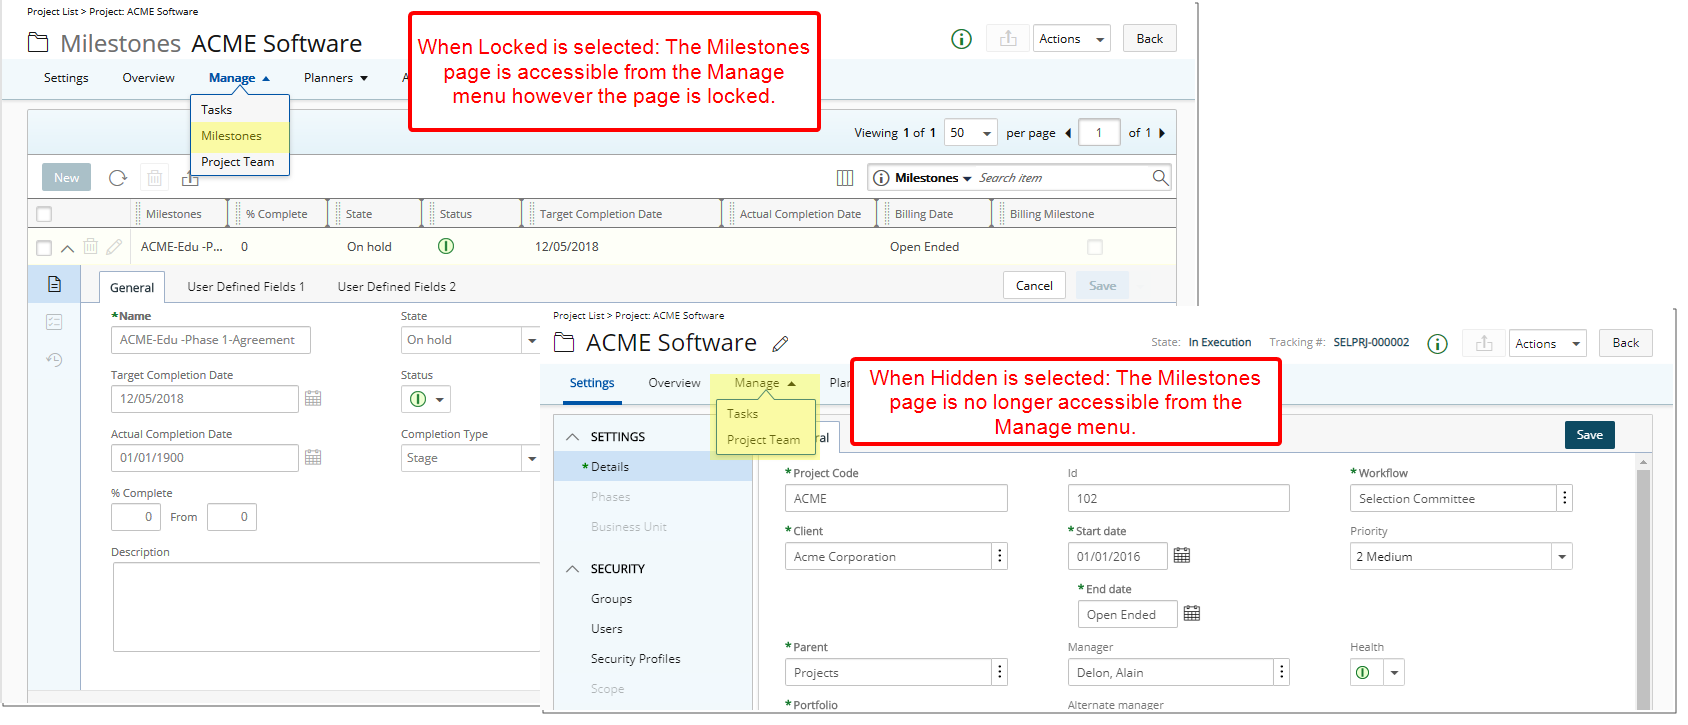
Task: Click the info icon beside Actions in Milestones window
Action: 961,39
